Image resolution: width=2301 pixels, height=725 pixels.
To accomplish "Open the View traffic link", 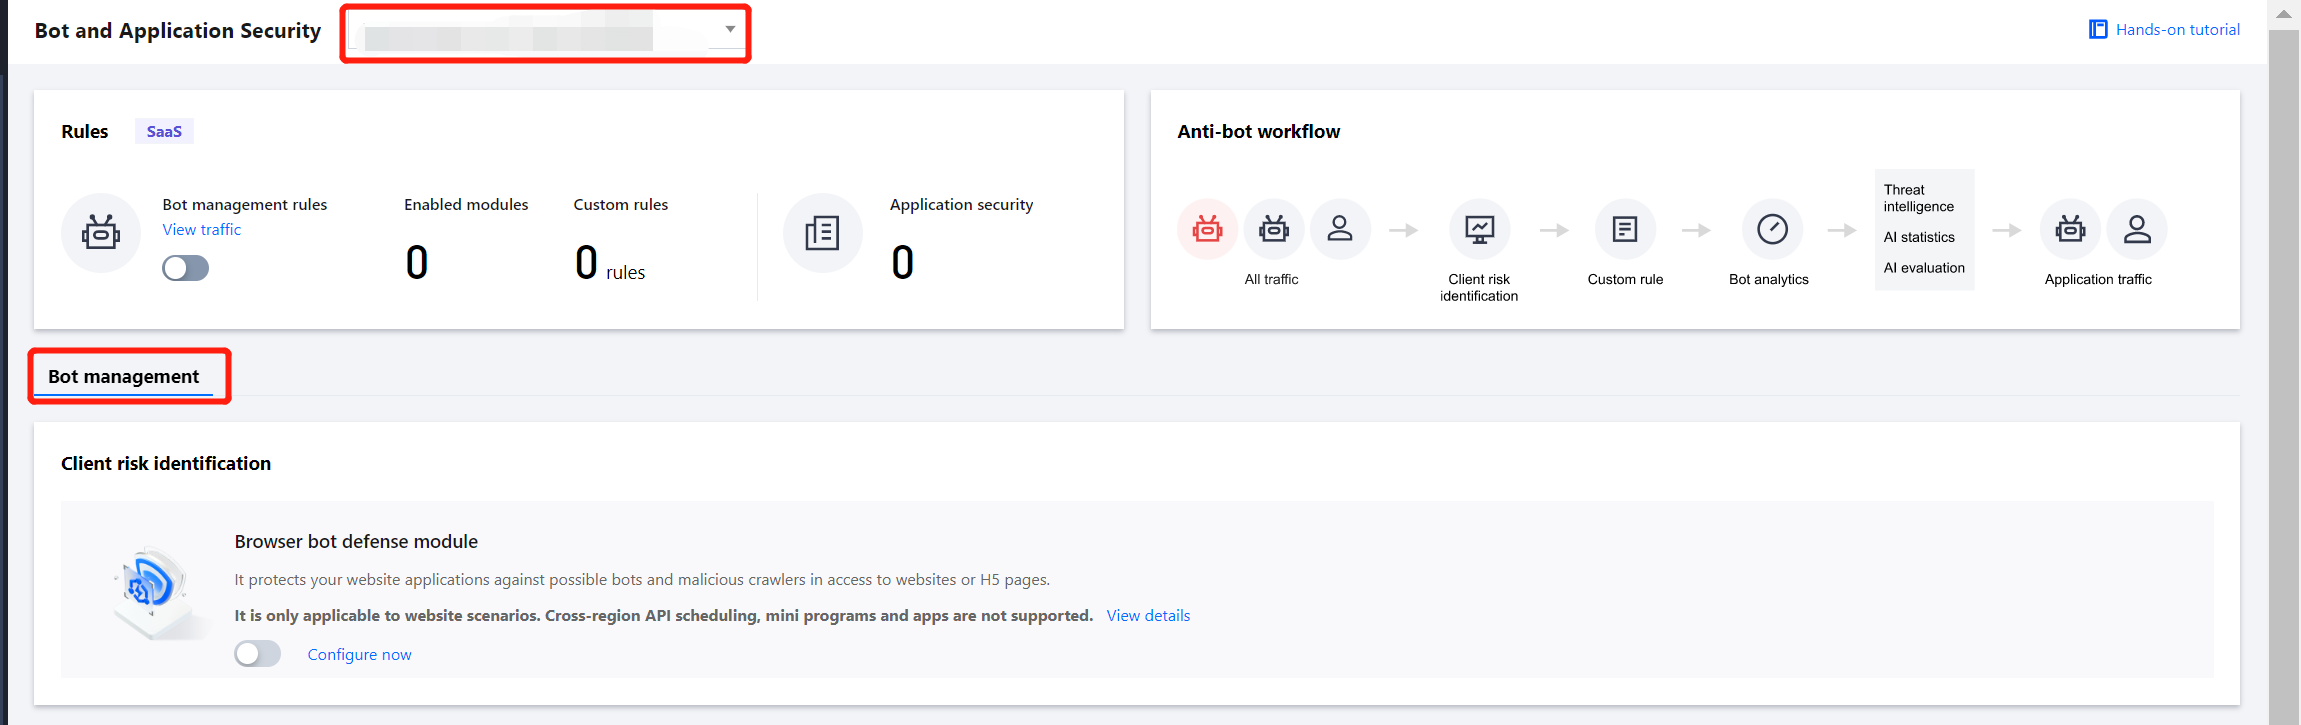I will [x=202, y=230].
